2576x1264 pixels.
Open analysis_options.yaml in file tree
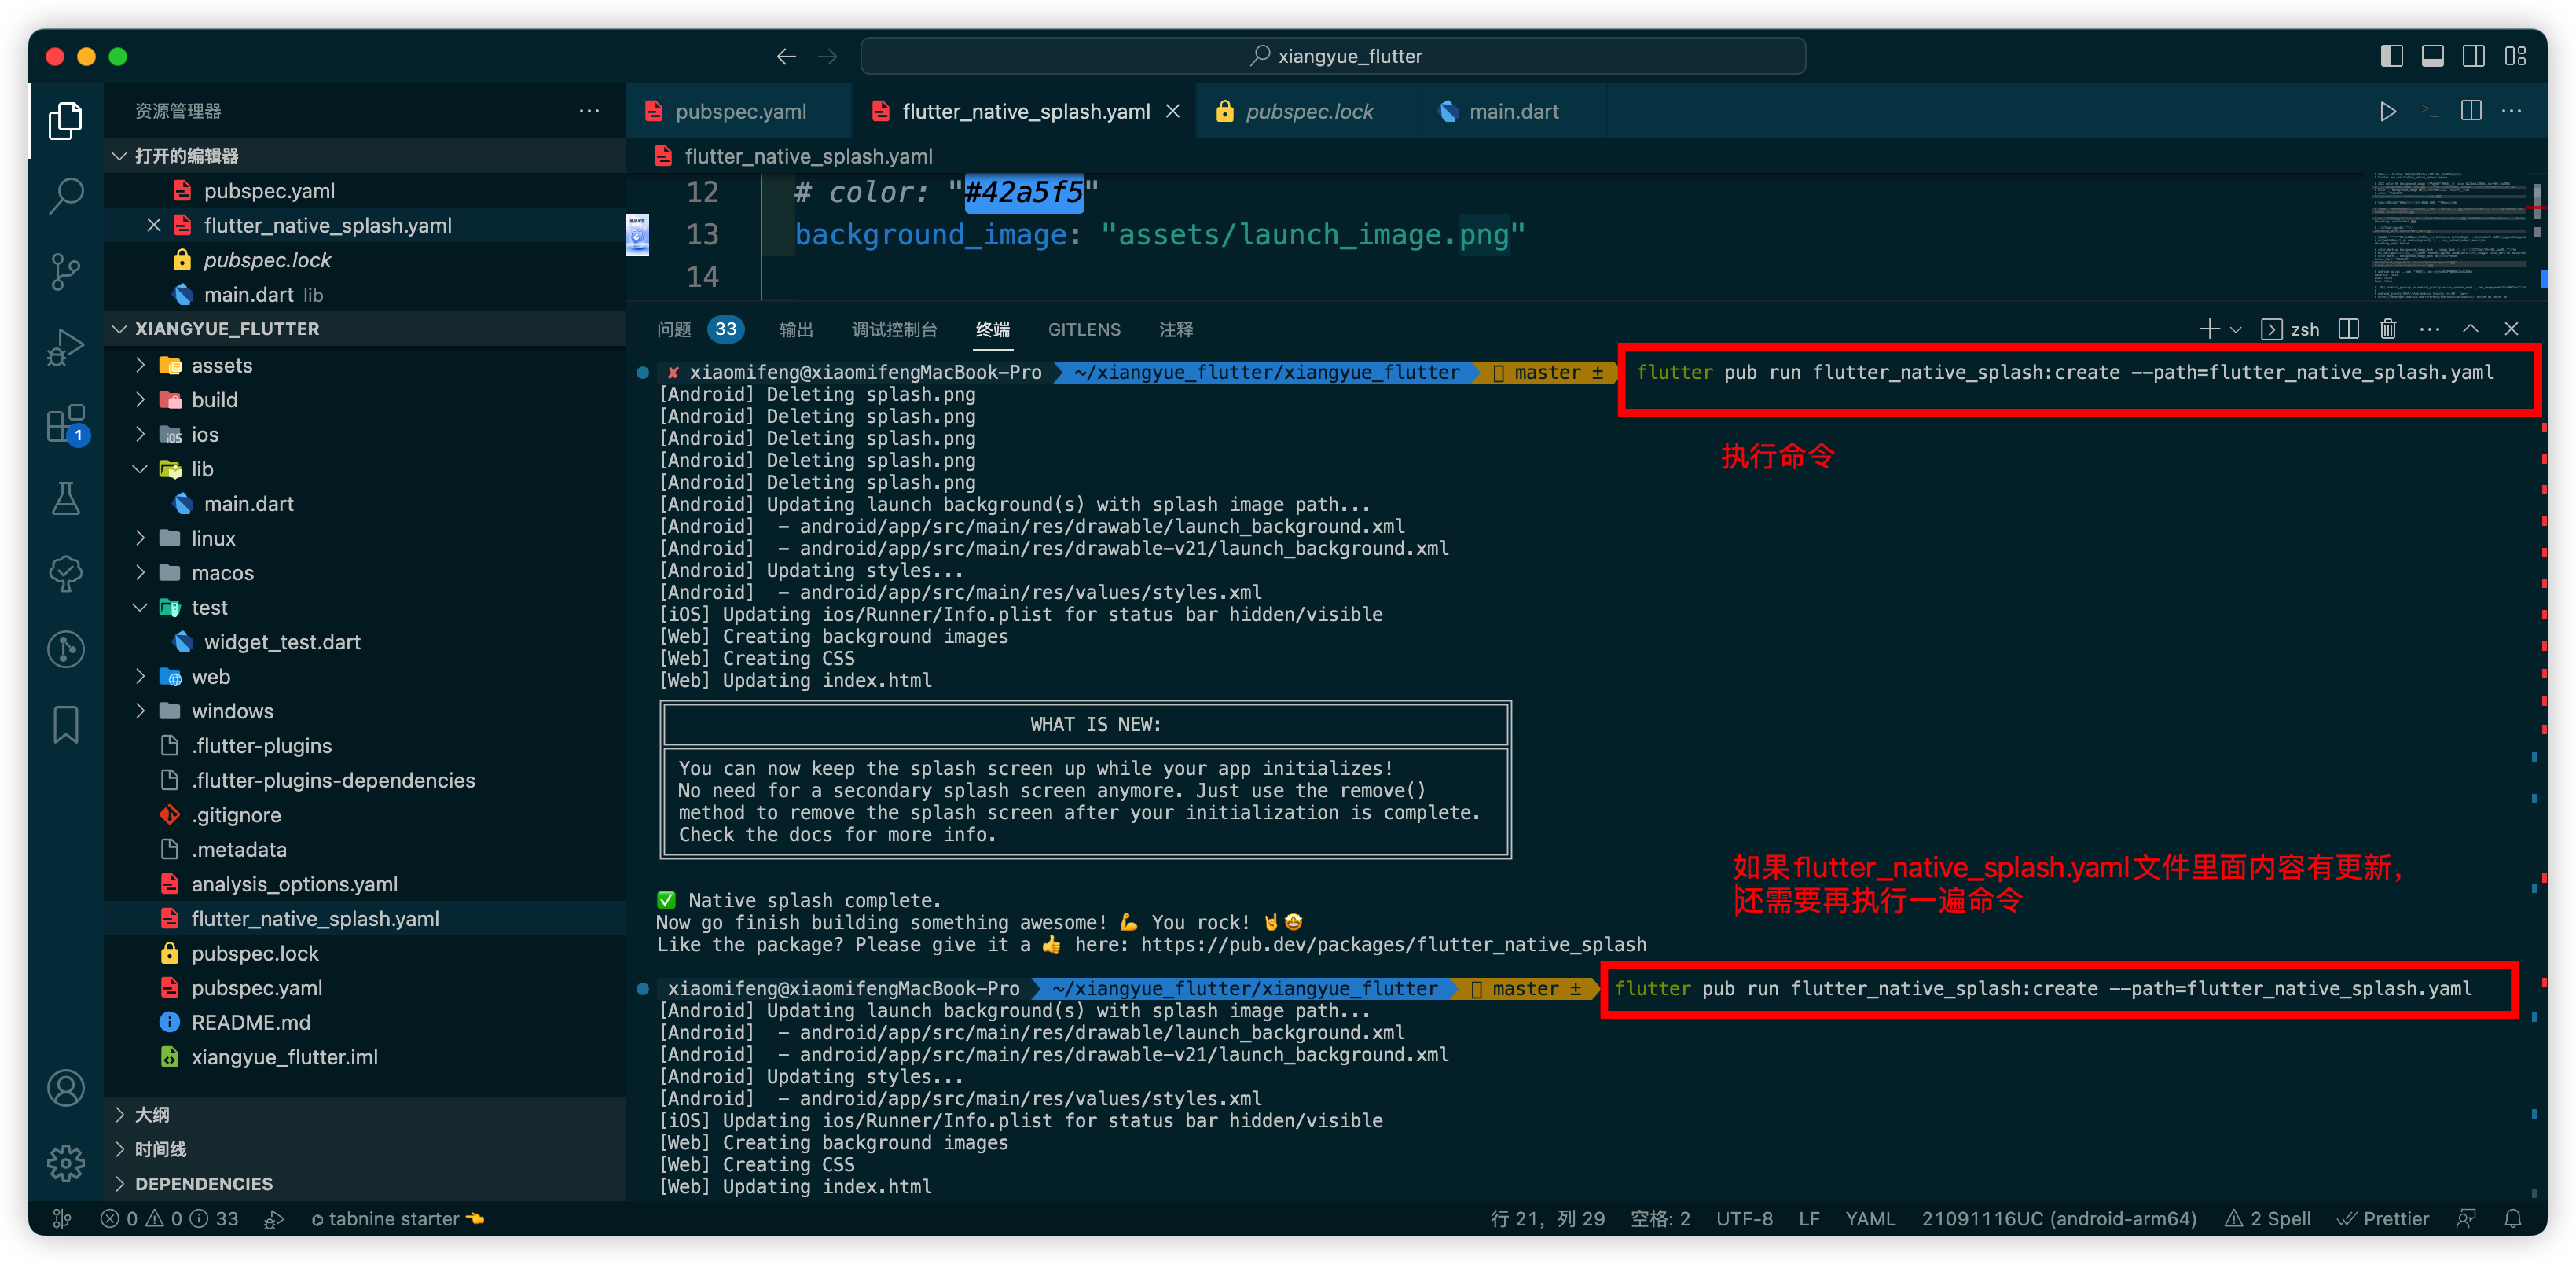click(365, 884)
